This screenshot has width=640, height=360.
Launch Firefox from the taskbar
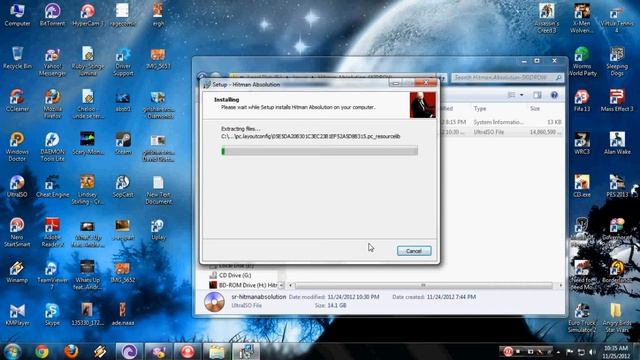(71, 351)
